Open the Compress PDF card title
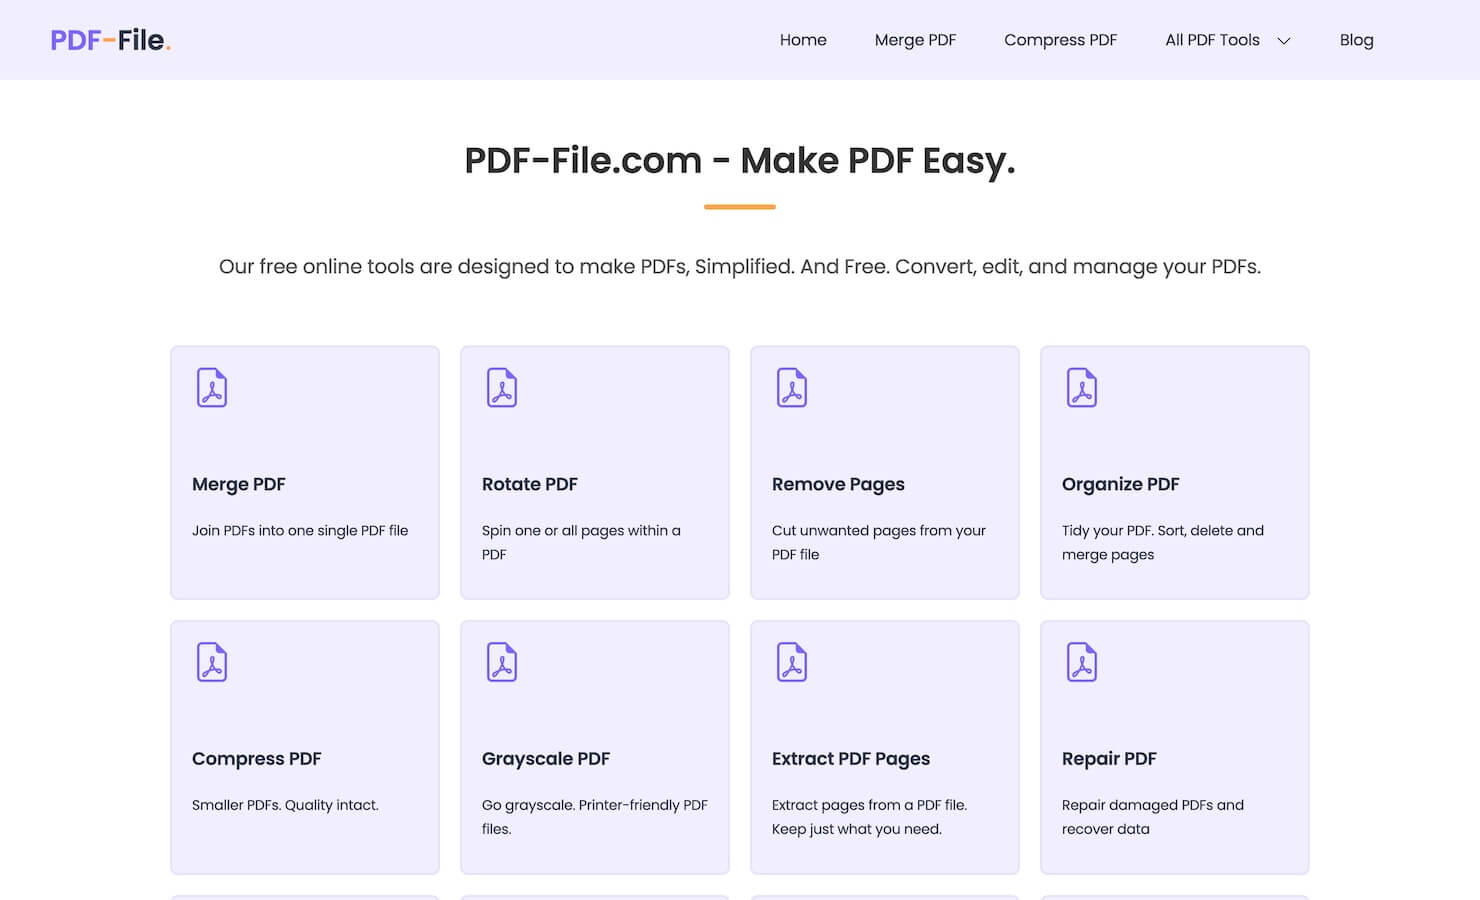The height and width of the screenshot is (900, 1480). 257,759
